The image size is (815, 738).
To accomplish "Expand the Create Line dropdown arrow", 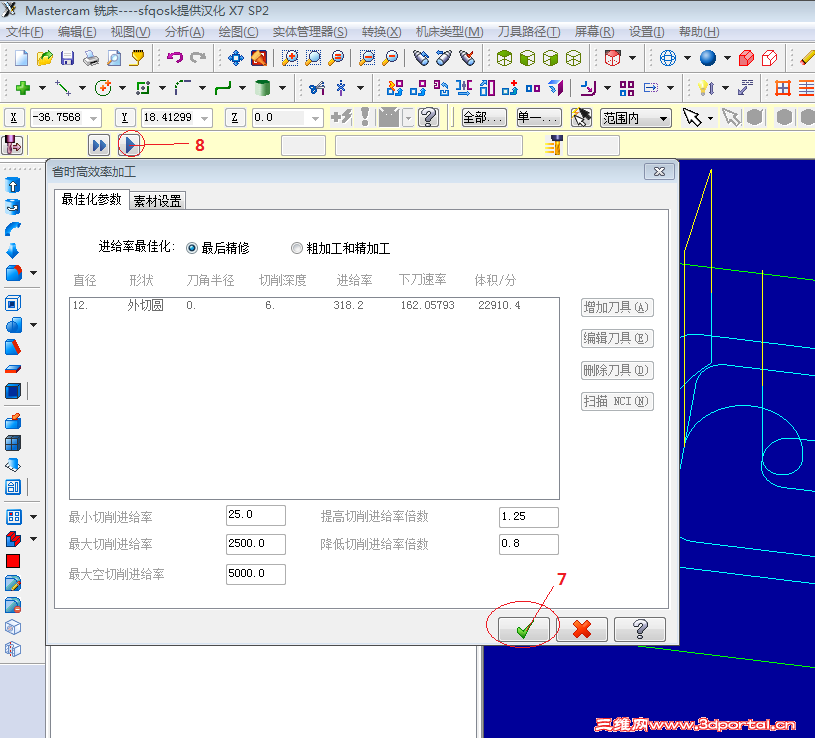I will [x=82, y=88].
